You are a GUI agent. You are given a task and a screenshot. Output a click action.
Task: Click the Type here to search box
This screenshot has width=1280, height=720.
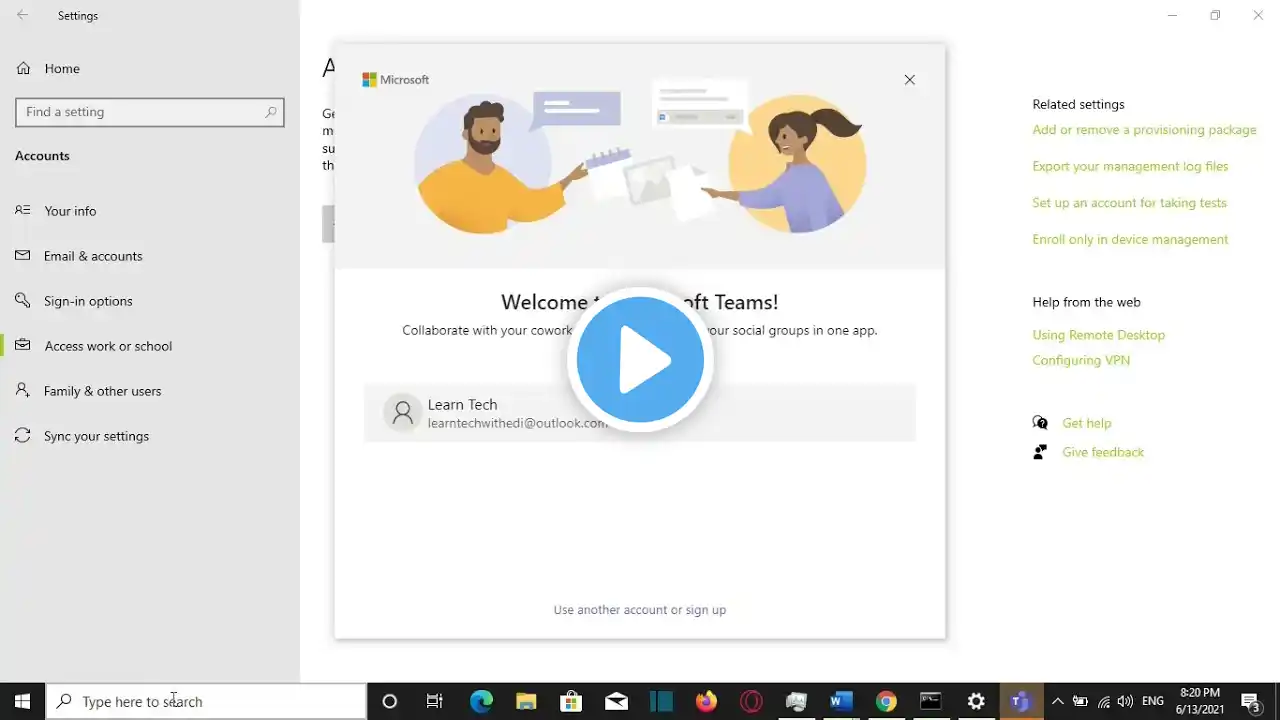[x=206, y=701]
